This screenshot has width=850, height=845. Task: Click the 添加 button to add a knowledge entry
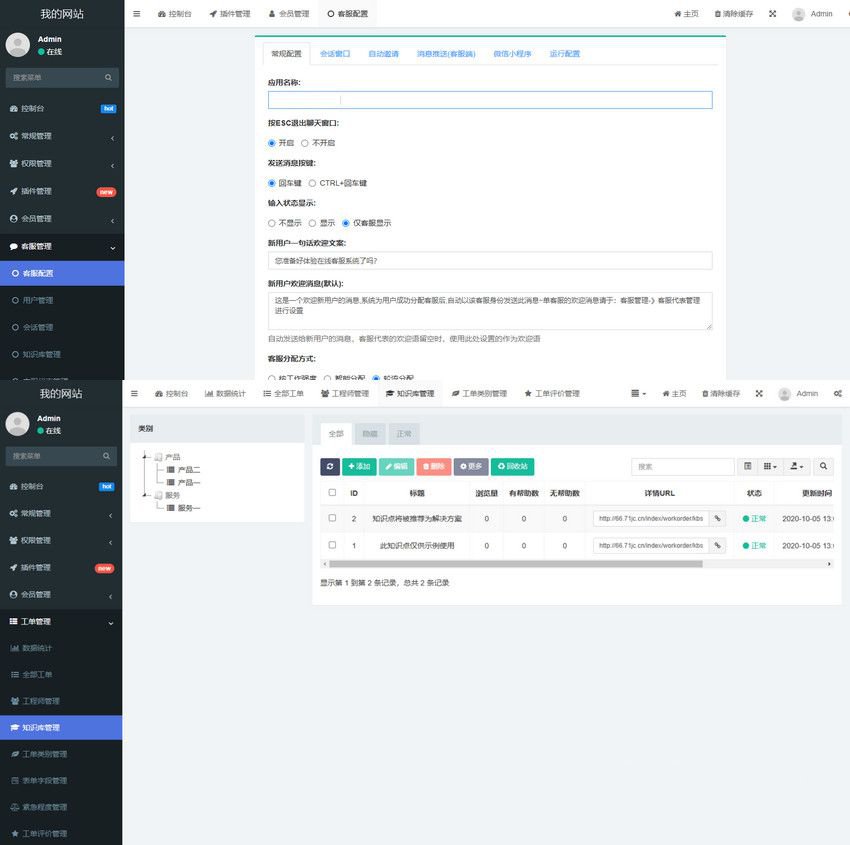pos(360,466)
